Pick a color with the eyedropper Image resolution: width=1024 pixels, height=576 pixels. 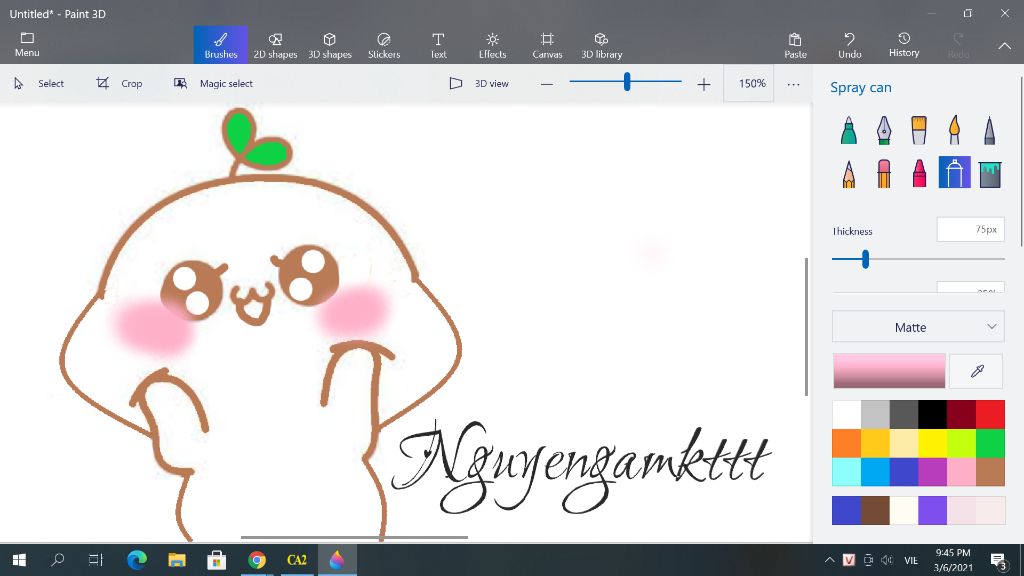point(977,371)
